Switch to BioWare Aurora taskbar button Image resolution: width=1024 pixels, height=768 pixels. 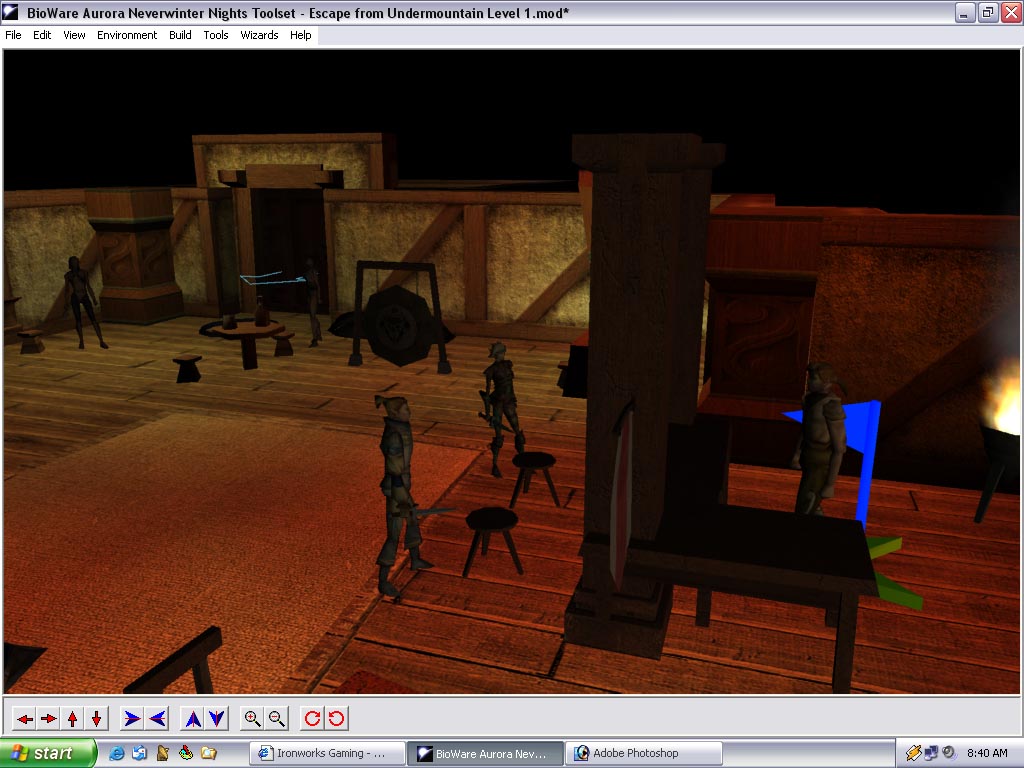point(485,754)
